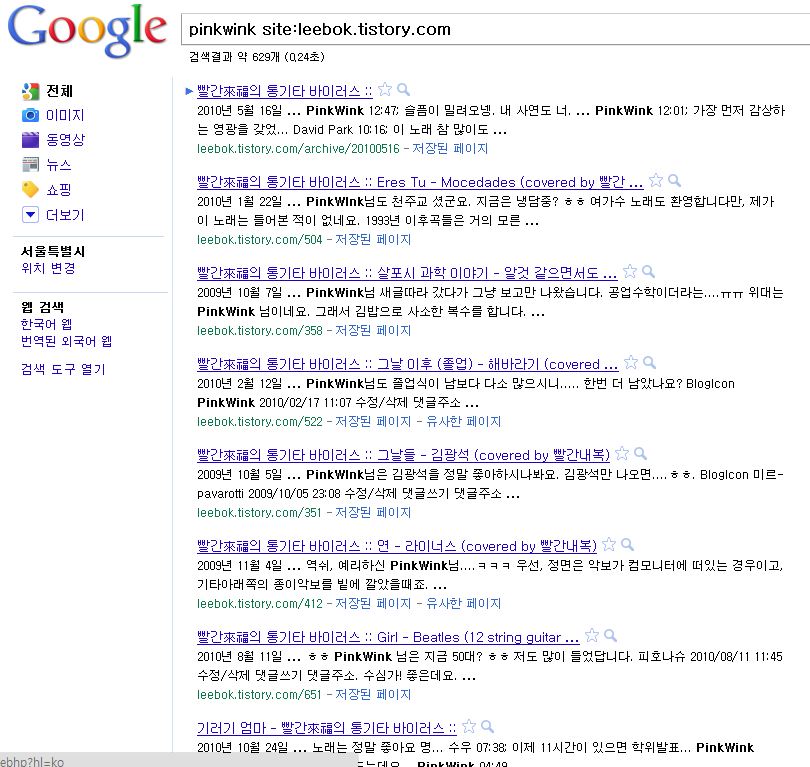Open similar pages for leebok.tistory.com/522
Viewport: 810px width, 767px height.
(463, 421)
